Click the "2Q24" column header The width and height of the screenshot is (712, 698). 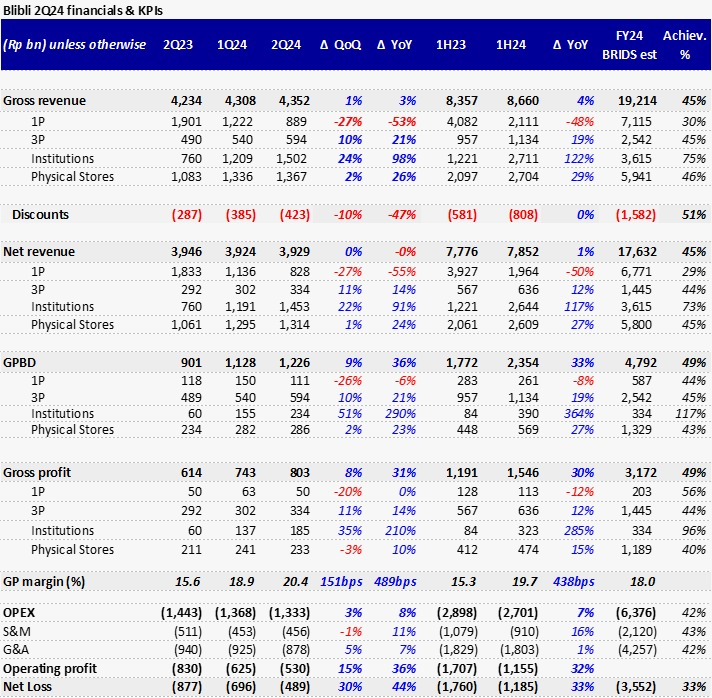pos(286,45)
